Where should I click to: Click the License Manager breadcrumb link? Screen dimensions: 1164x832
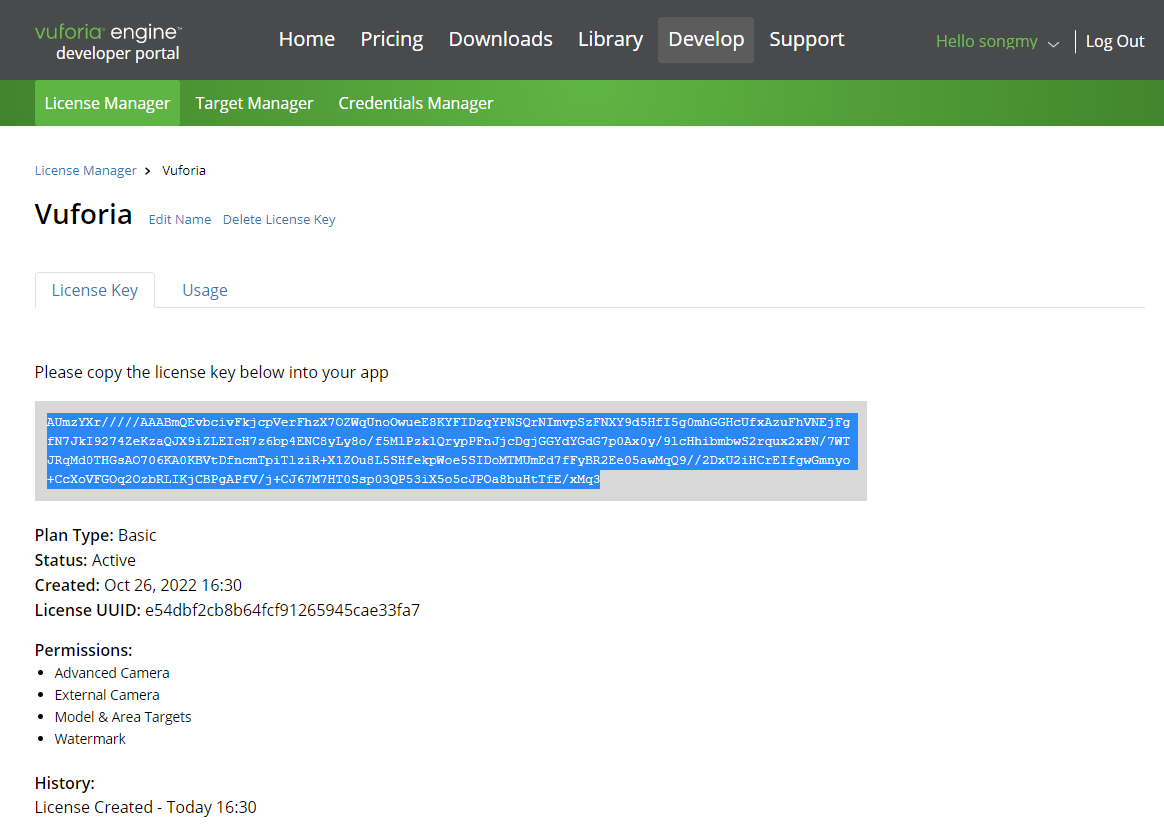point(85,171)
